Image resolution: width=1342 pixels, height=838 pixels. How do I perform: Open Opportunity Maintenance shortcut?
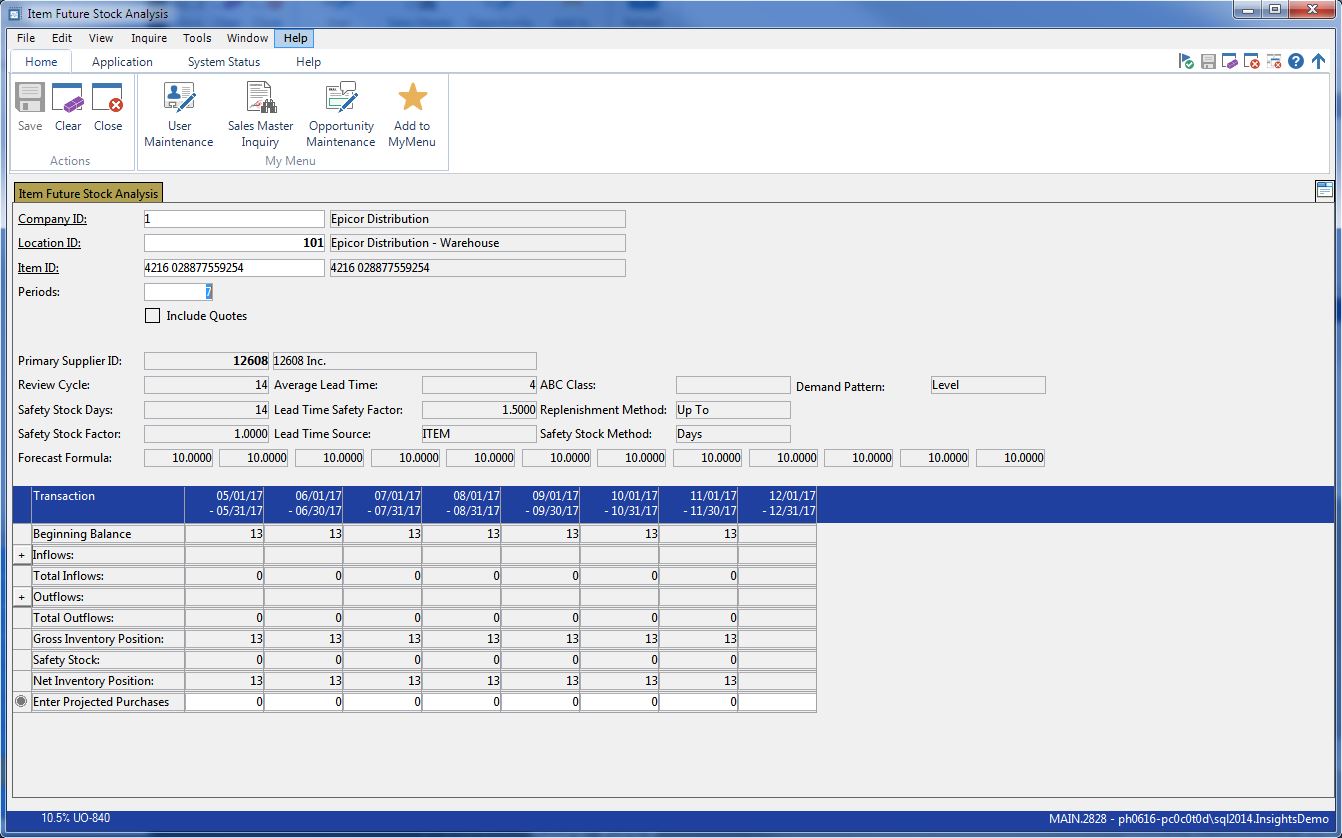click(341, 114)
